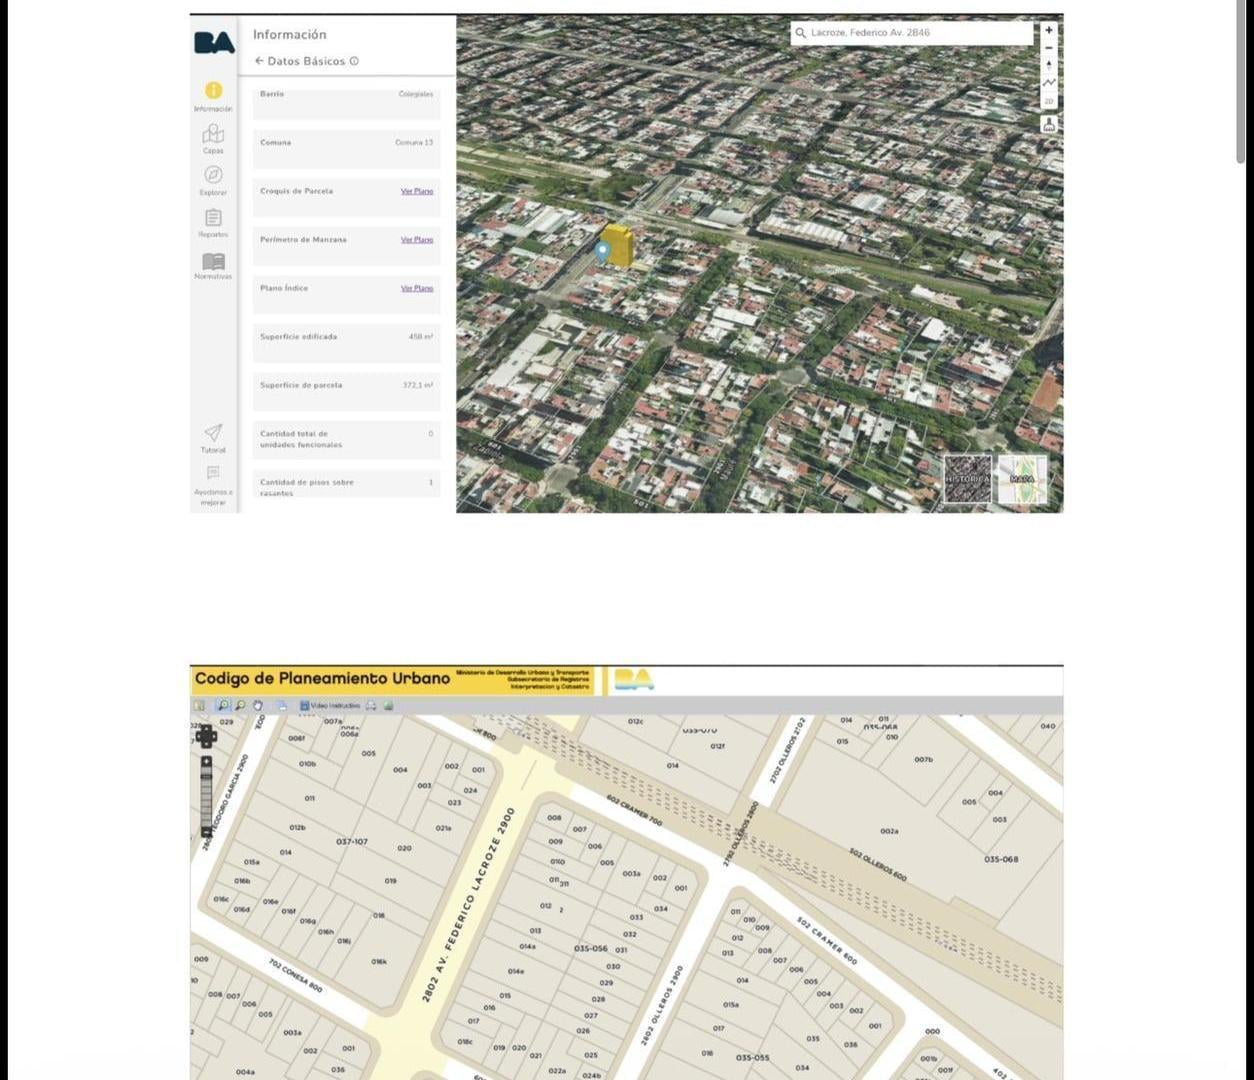Click parcel 021a on the map

443,828
